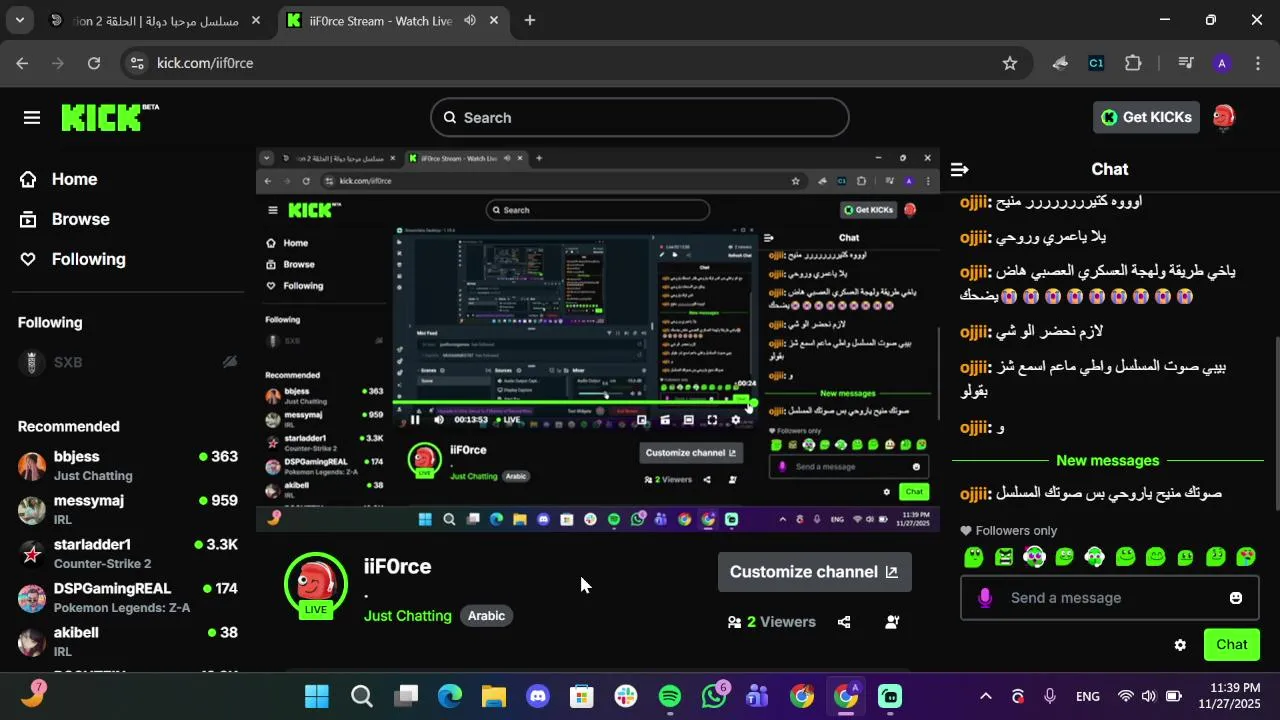Open Discord from the taskbar
Viewport: 1280px width, 720px height.
click(x=538, y=696)
